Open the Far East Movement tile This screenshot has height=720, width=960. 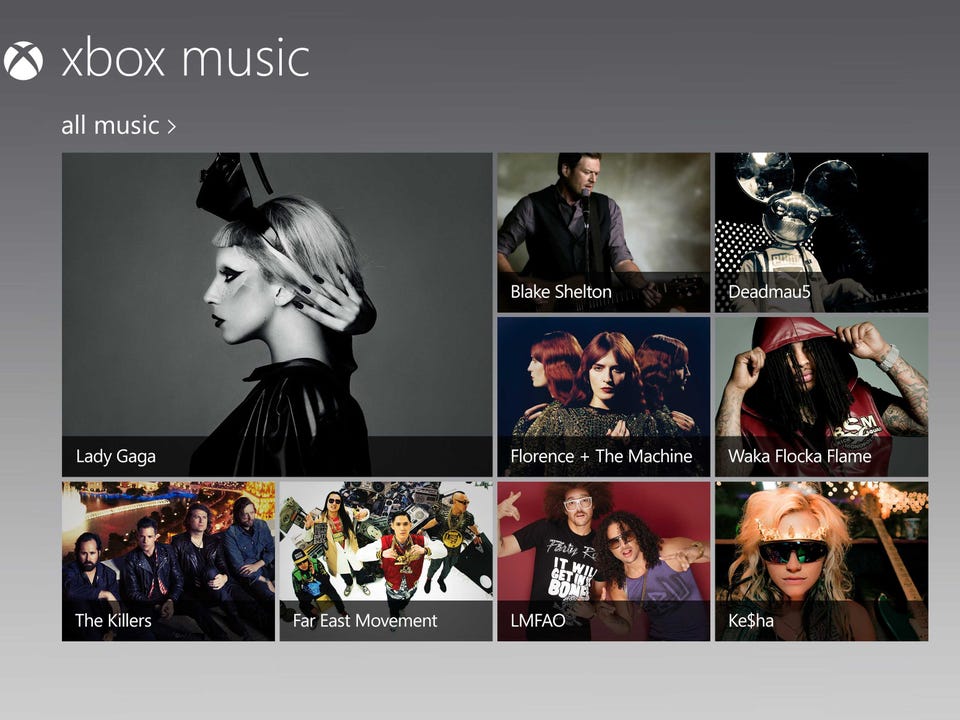click(x=386, y=561)
